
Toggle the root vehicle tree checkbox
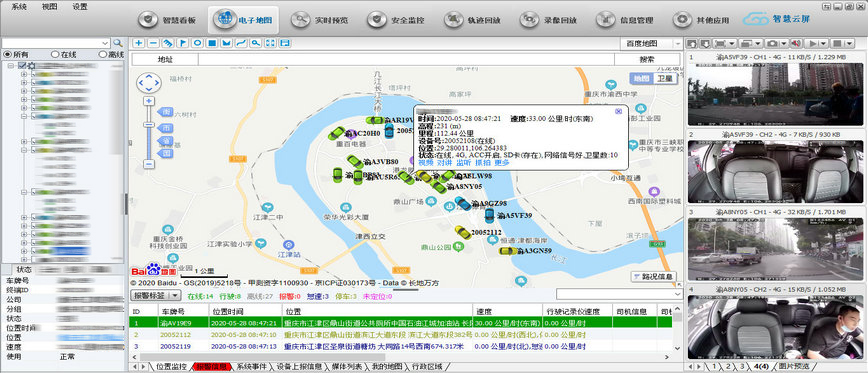(22, 65)
